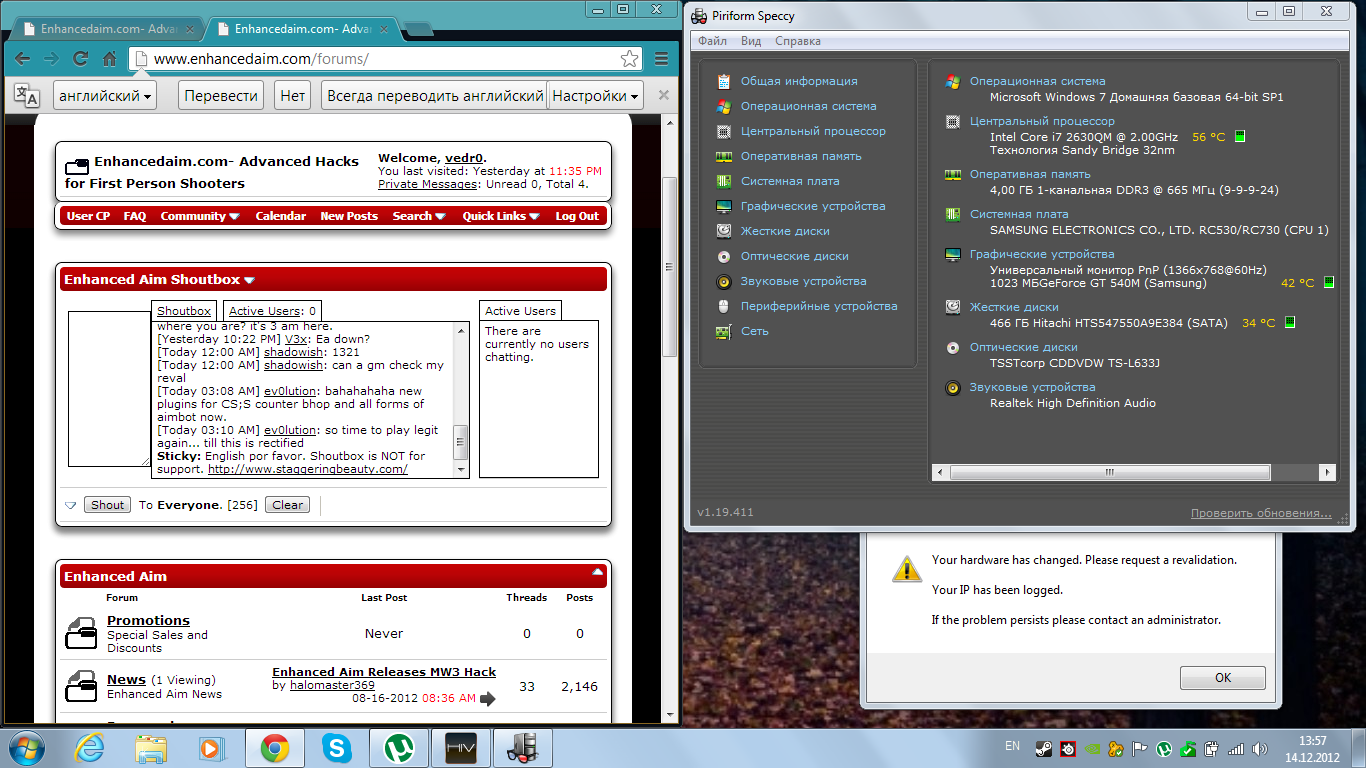The height and width of the screenshot is (768, 1366).
Task: Open uTorrent tray icon
Action: coord(1164,748)
